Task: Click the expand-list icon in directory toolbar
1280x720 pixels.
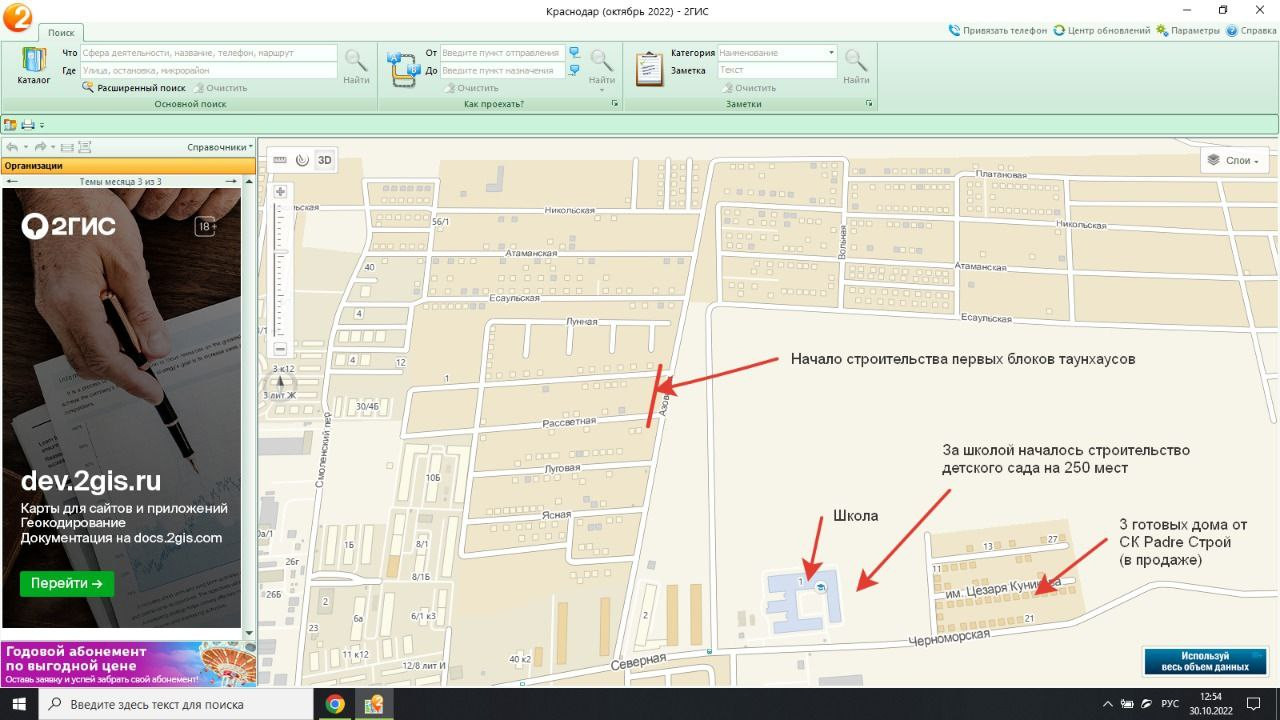Action: 84,147
